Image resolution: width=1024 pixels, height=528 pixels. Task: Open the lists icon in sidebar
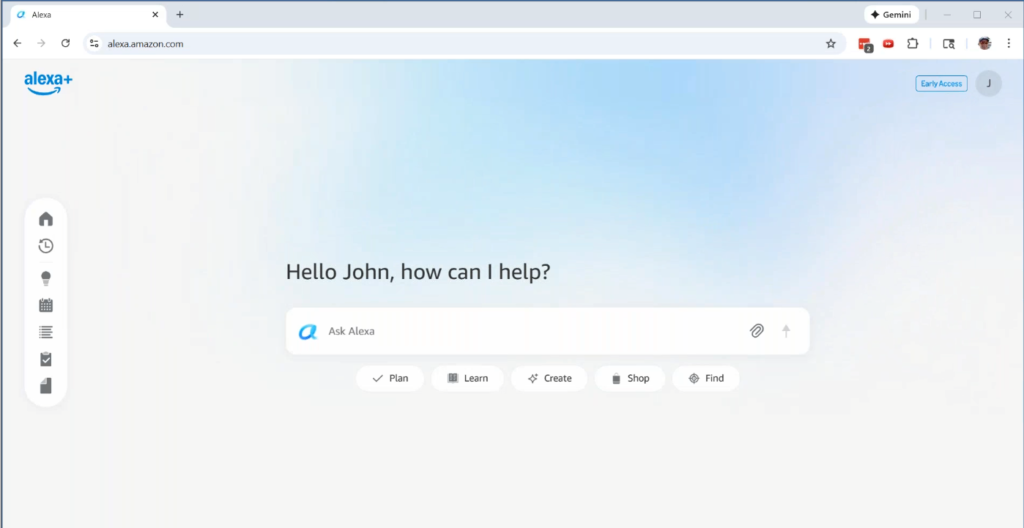46,332
